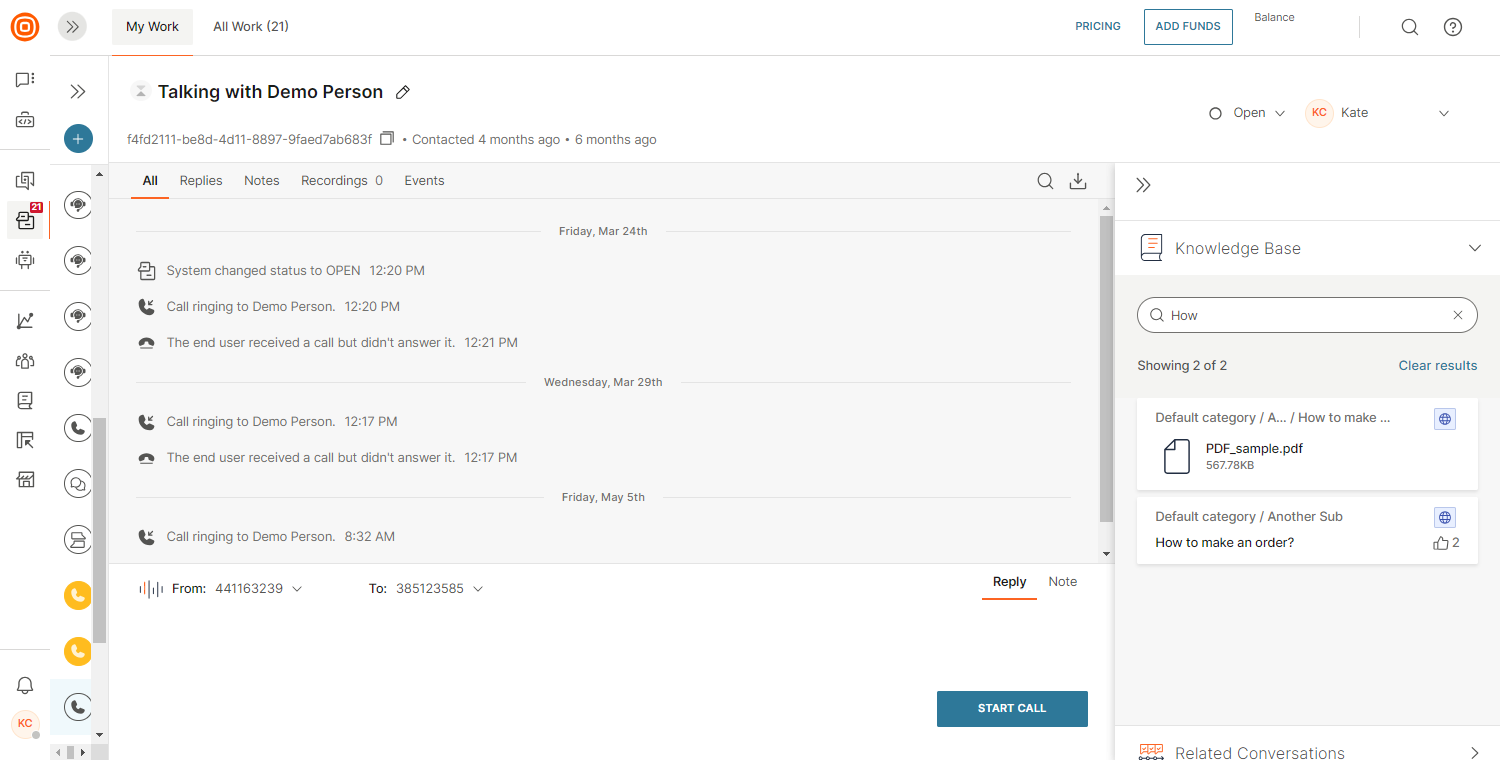Open the PRICING link

tap(1098, 27)
